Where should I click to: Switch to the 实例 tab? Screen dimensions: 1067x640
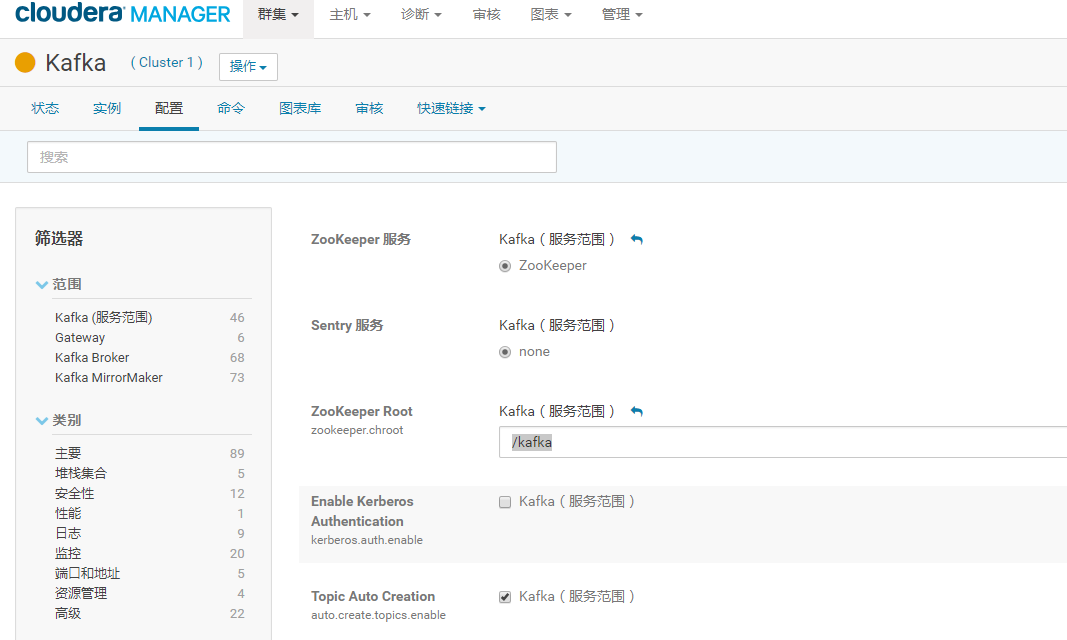click(x=107, y=108)
